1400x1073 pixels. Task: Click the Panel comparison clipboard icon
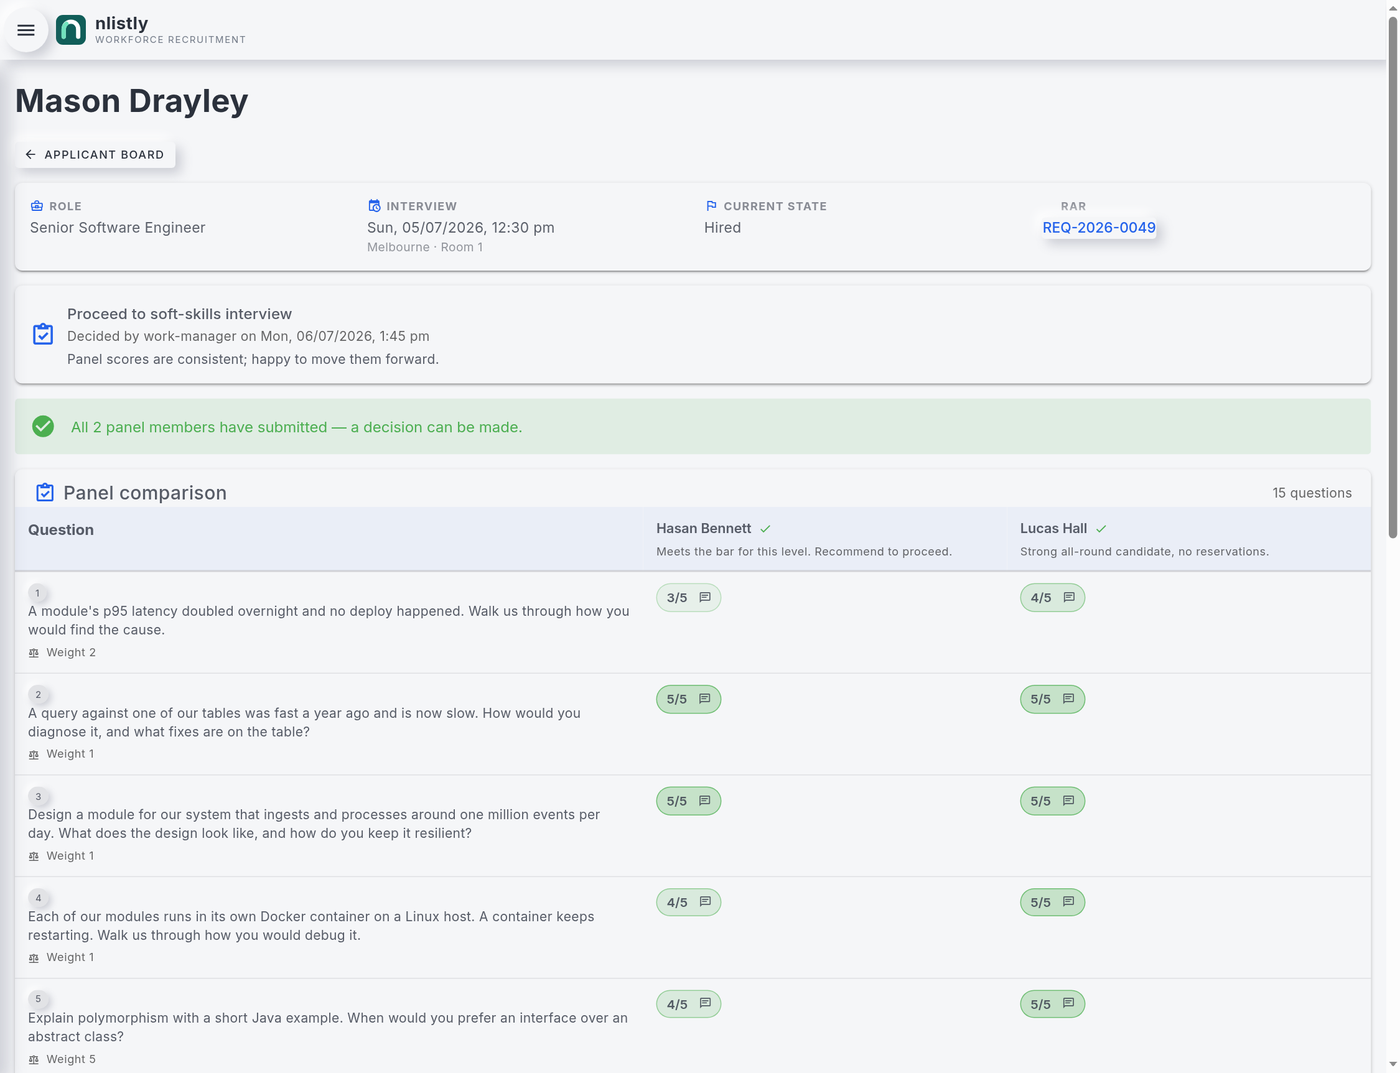coord(45,492)
